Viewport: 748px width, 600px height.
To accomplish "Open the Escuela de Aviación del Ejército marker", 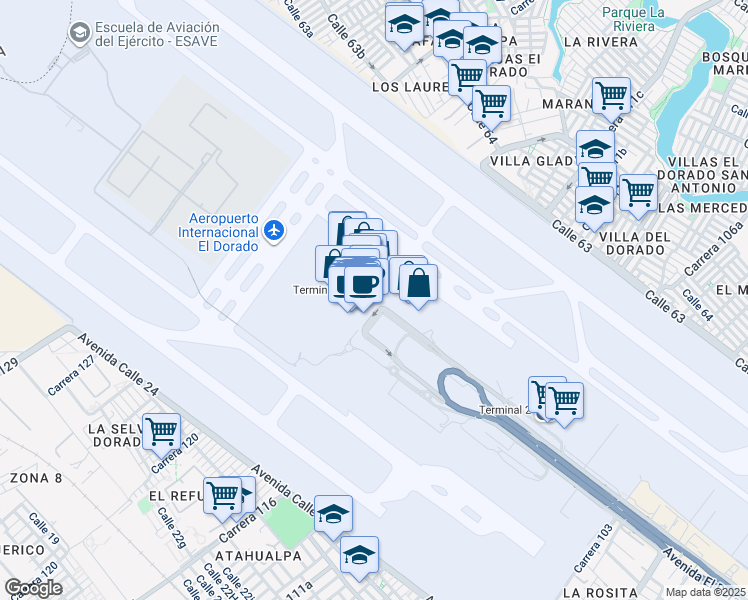I will coord(80,34).
